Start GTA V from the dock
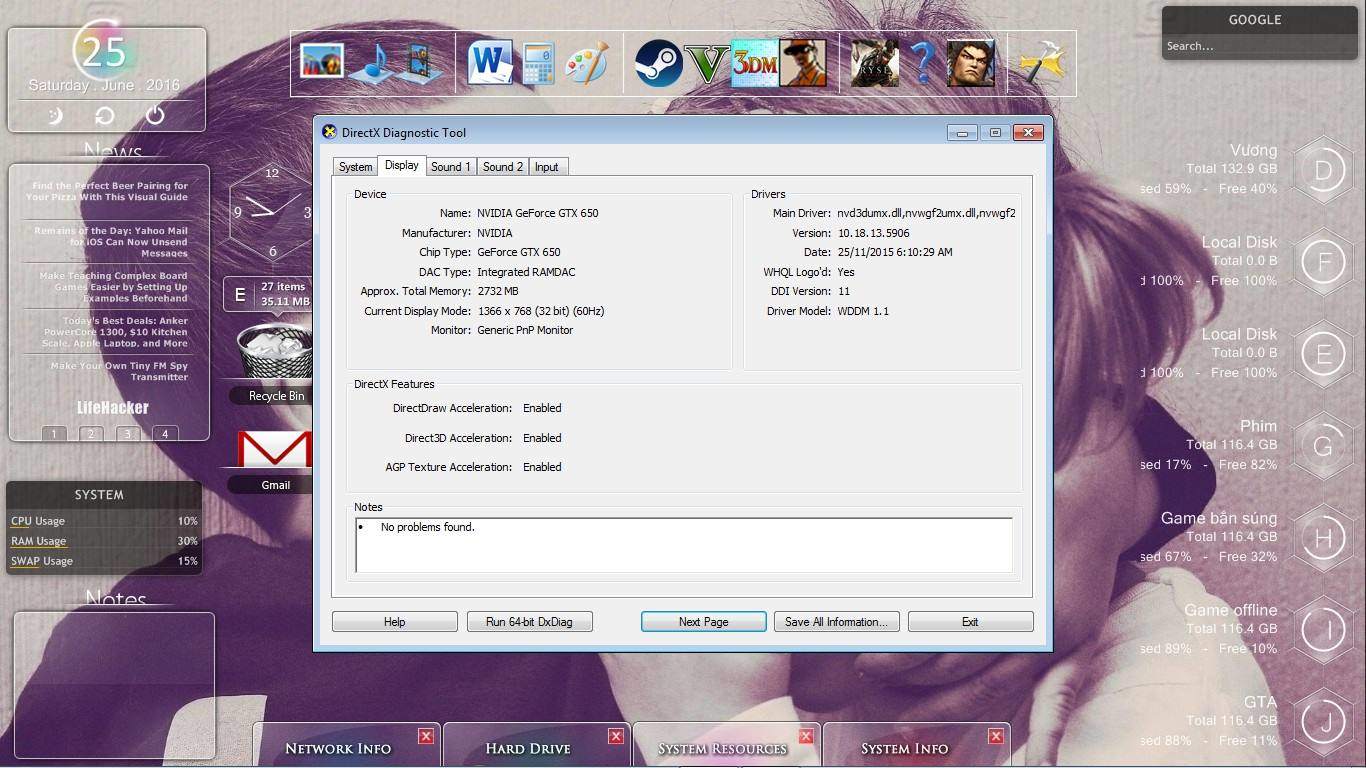The image size is (1366, 768). 707,63
